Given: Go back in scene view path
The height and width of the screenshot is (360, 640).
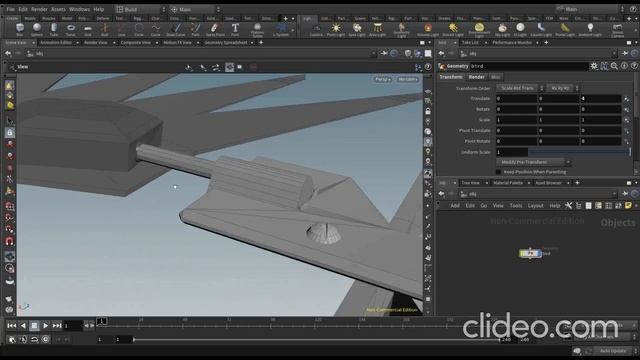Looking at the screenshot, I should [8, 53].
